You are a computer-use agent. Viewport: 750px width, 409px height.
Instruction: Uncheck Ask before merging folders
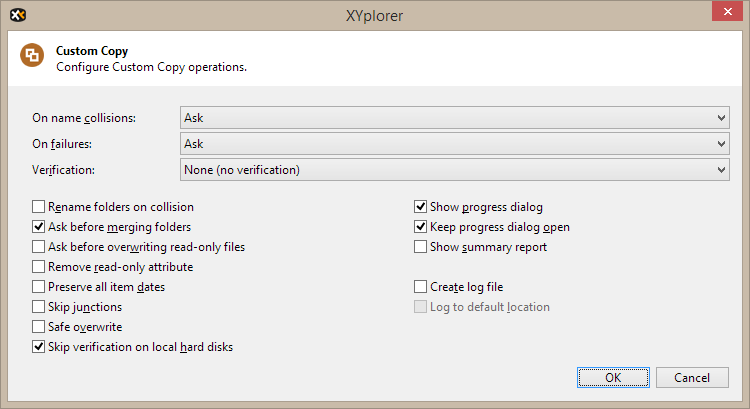39,227
